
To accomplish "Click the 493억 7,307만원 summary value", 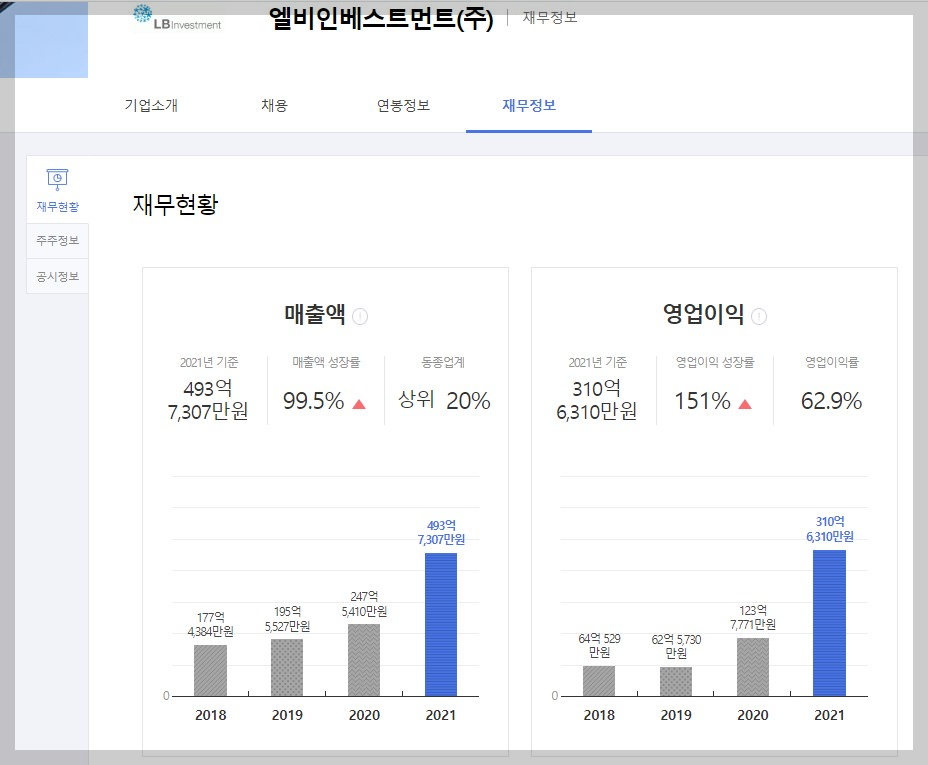I will tap(208, 400).
